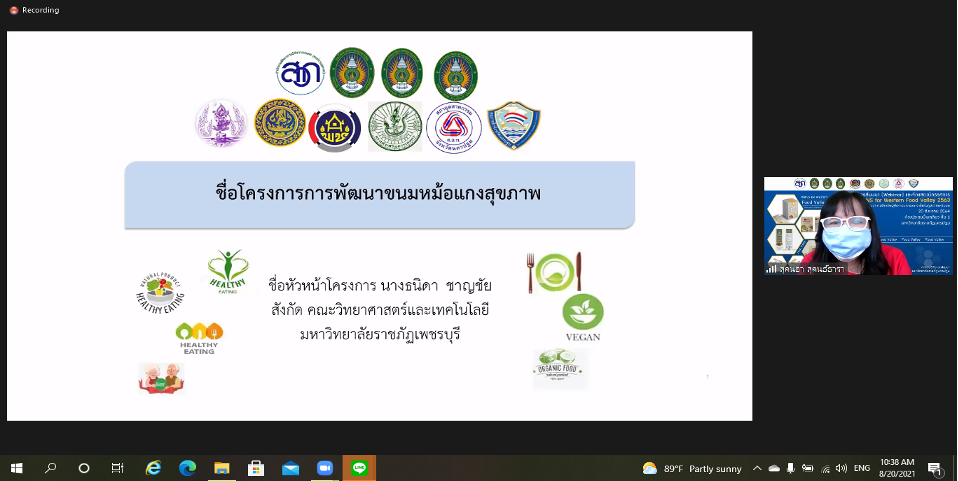This screenshot has width=958, height=481.
Task: Open File Explorer from the taskbar
Action: coord(221,468)
